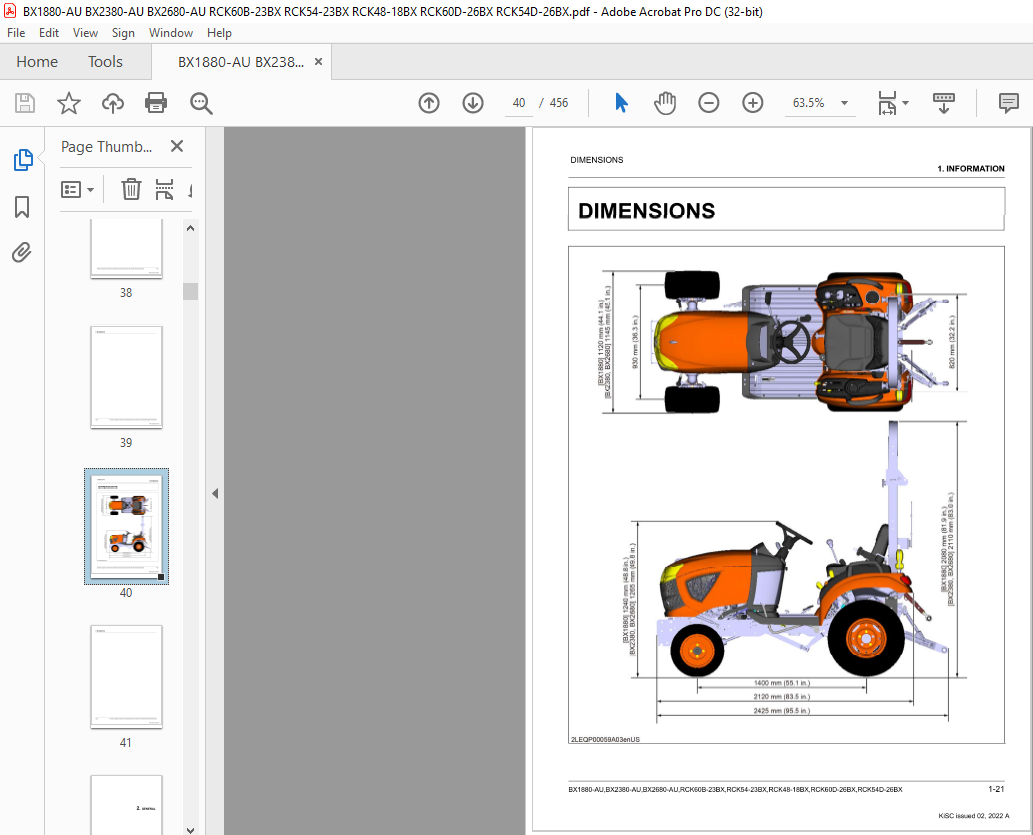The width and height of the screenshot is (1033, 835).
Task: Print the document
Action: point(156,103)
